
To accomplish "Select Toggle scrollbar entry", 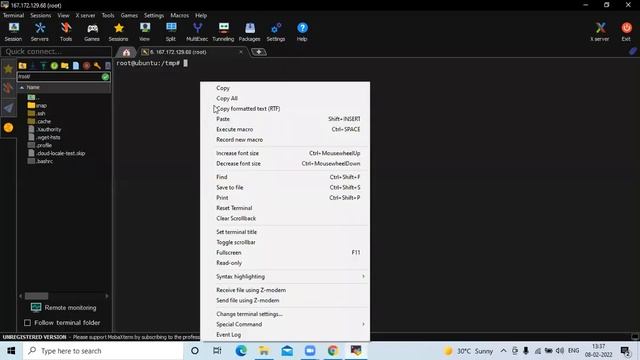I will click(x=285, y=242).
